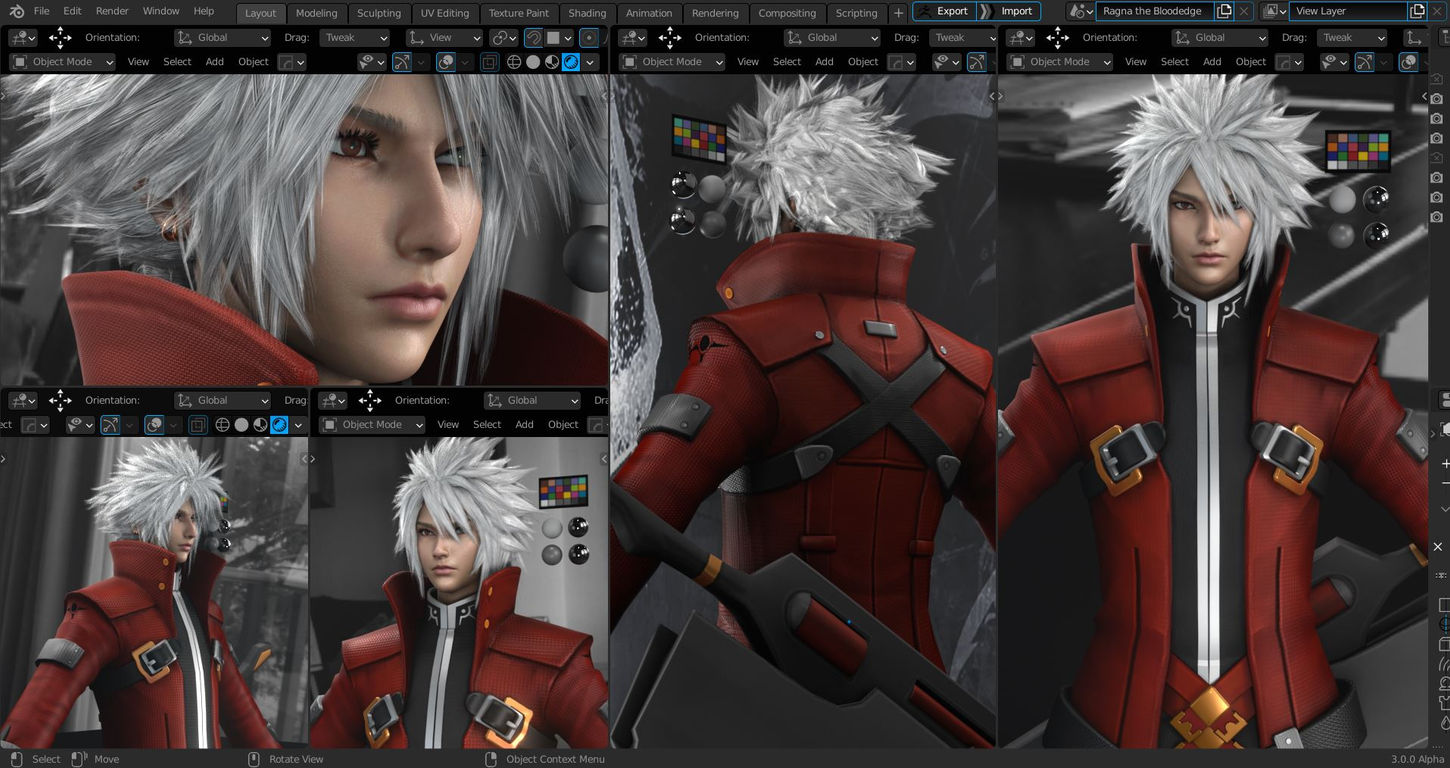Screen dimensions: 1450x768
Task: Select the Move tool icon in the bottom-left viewport
Action: [60, 401]
